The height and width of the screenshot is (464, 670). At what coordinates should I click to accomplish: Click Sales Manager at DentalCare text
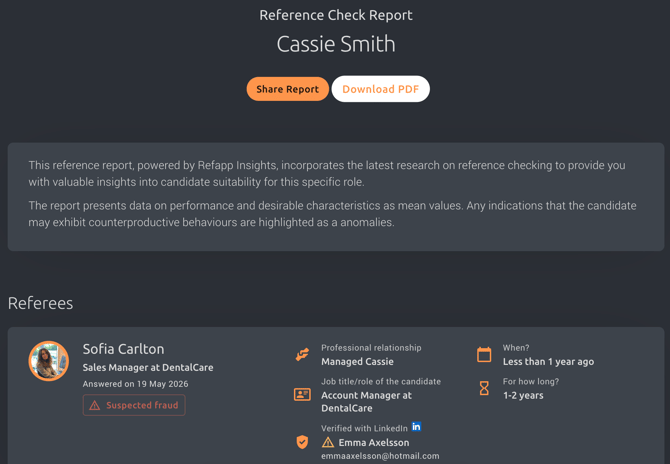[148, 367]
